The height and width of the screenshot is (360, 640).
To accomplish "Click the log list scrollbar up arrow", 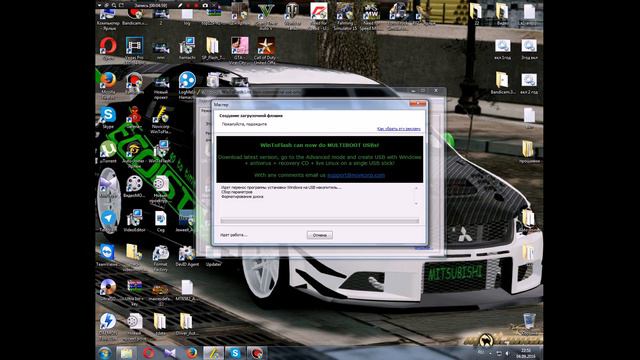I will point(416,188).
